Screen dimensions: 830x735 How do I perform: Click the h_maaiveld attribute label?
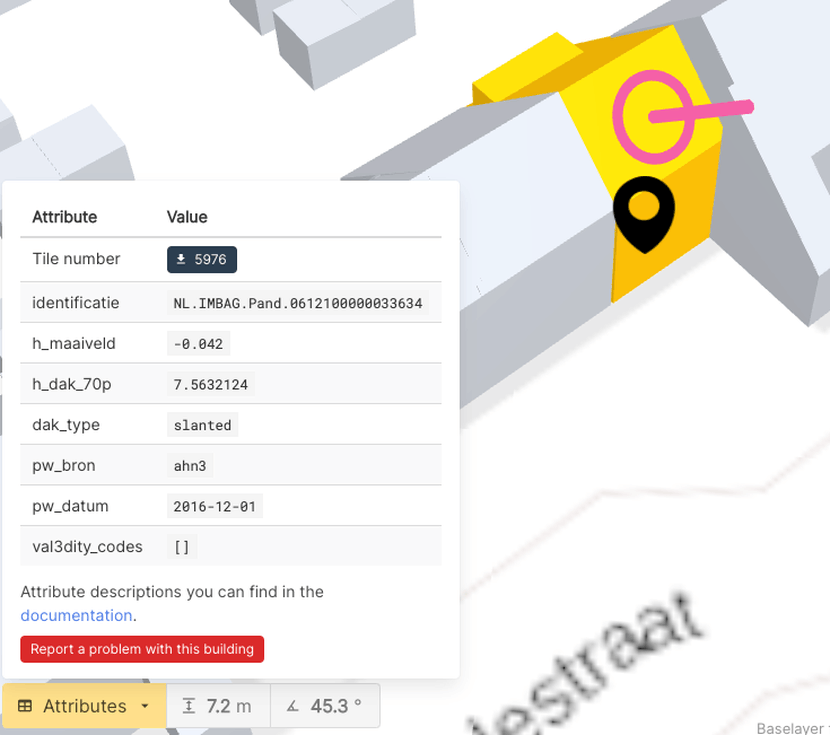[74, 343]
